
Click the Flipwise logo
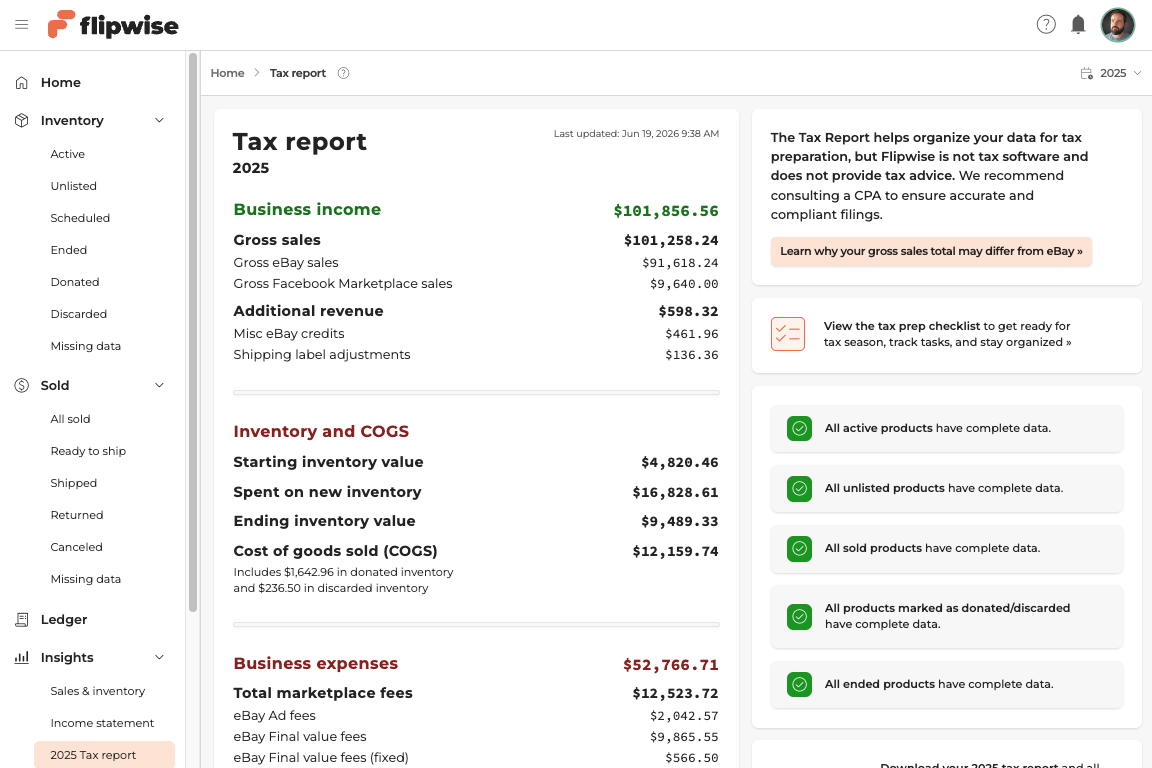click(113, 25)
